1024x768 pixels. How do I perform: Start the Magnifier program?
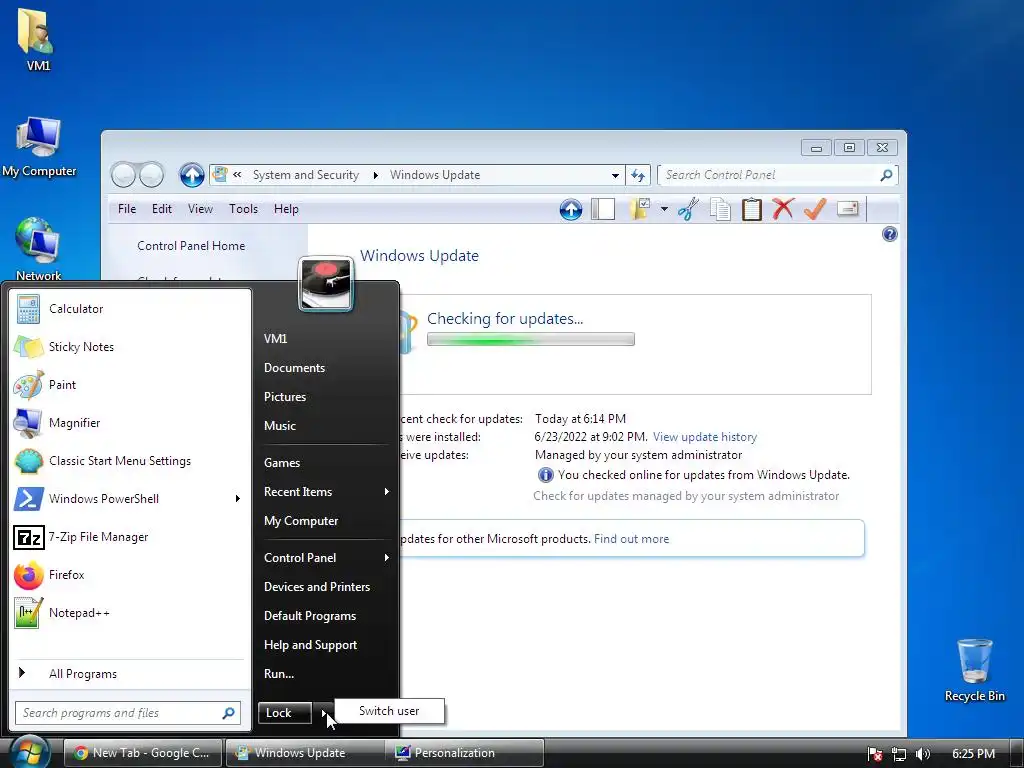[x=129, y=423]
